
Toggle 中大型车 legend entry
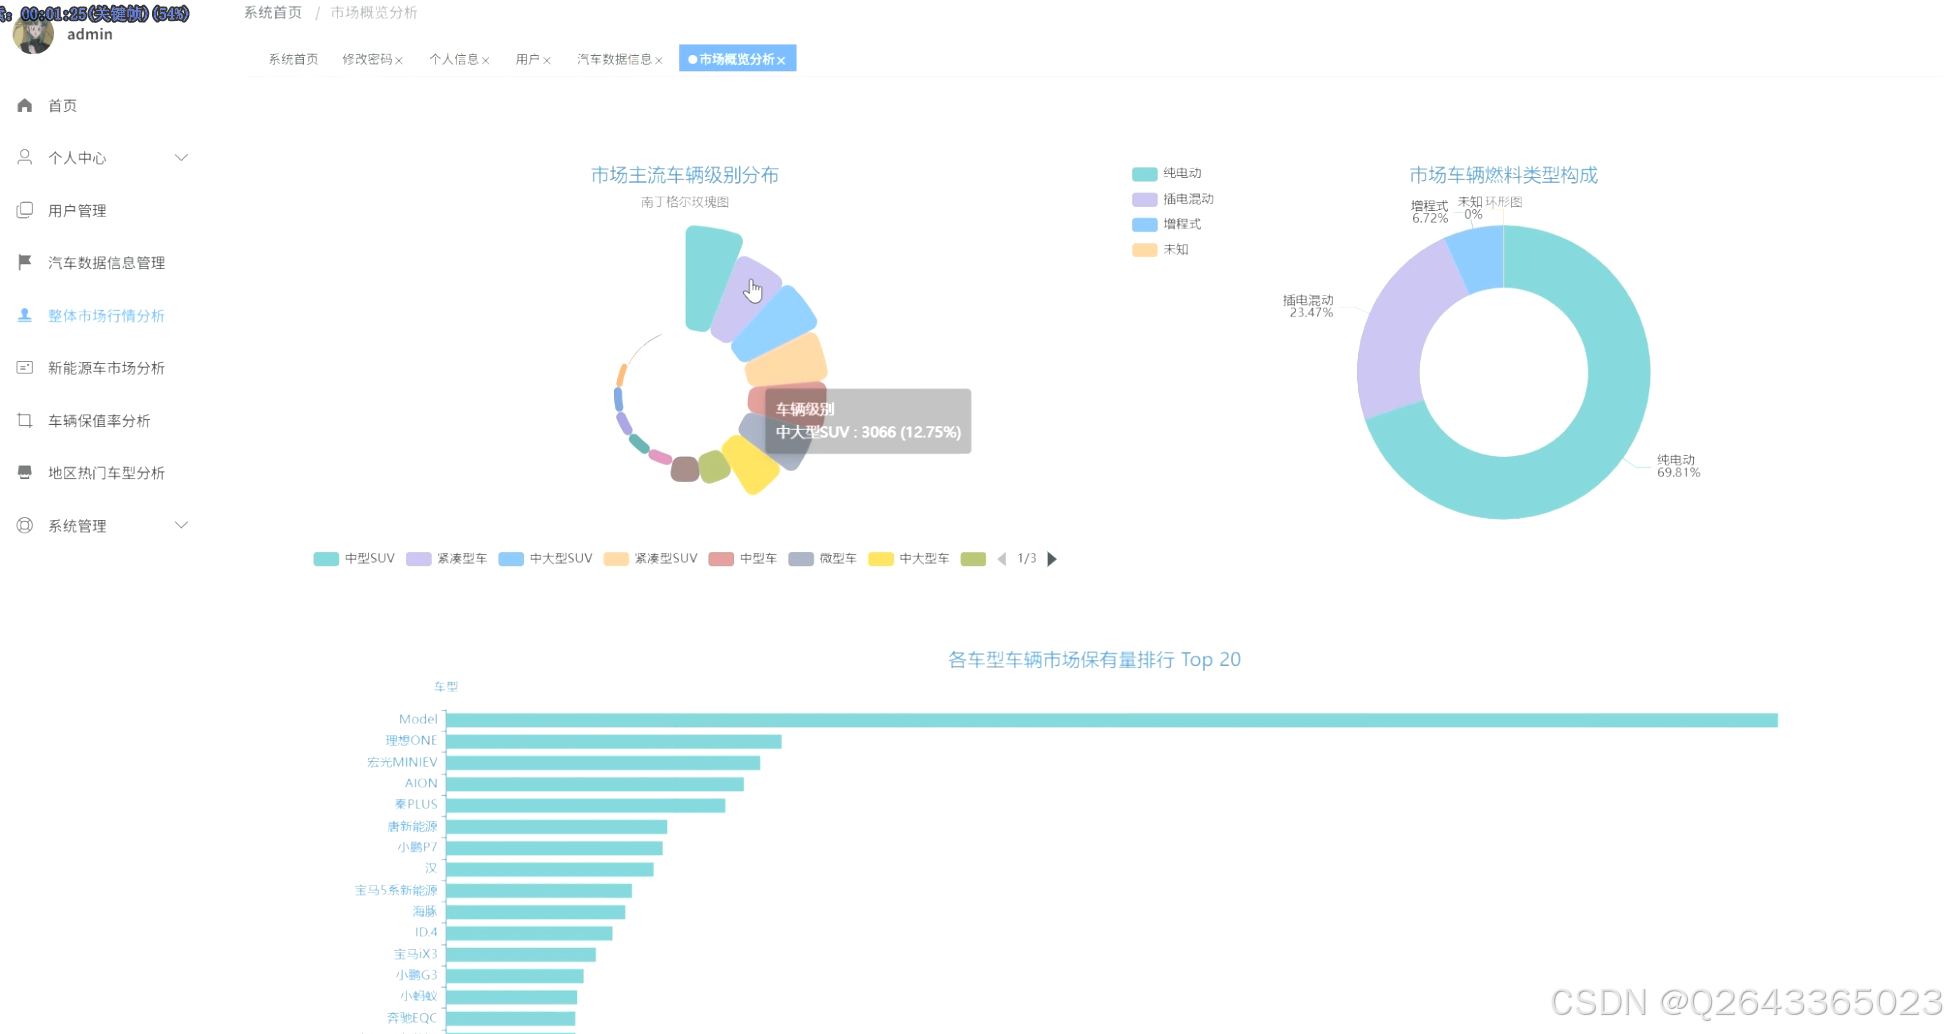pos(909,559)
